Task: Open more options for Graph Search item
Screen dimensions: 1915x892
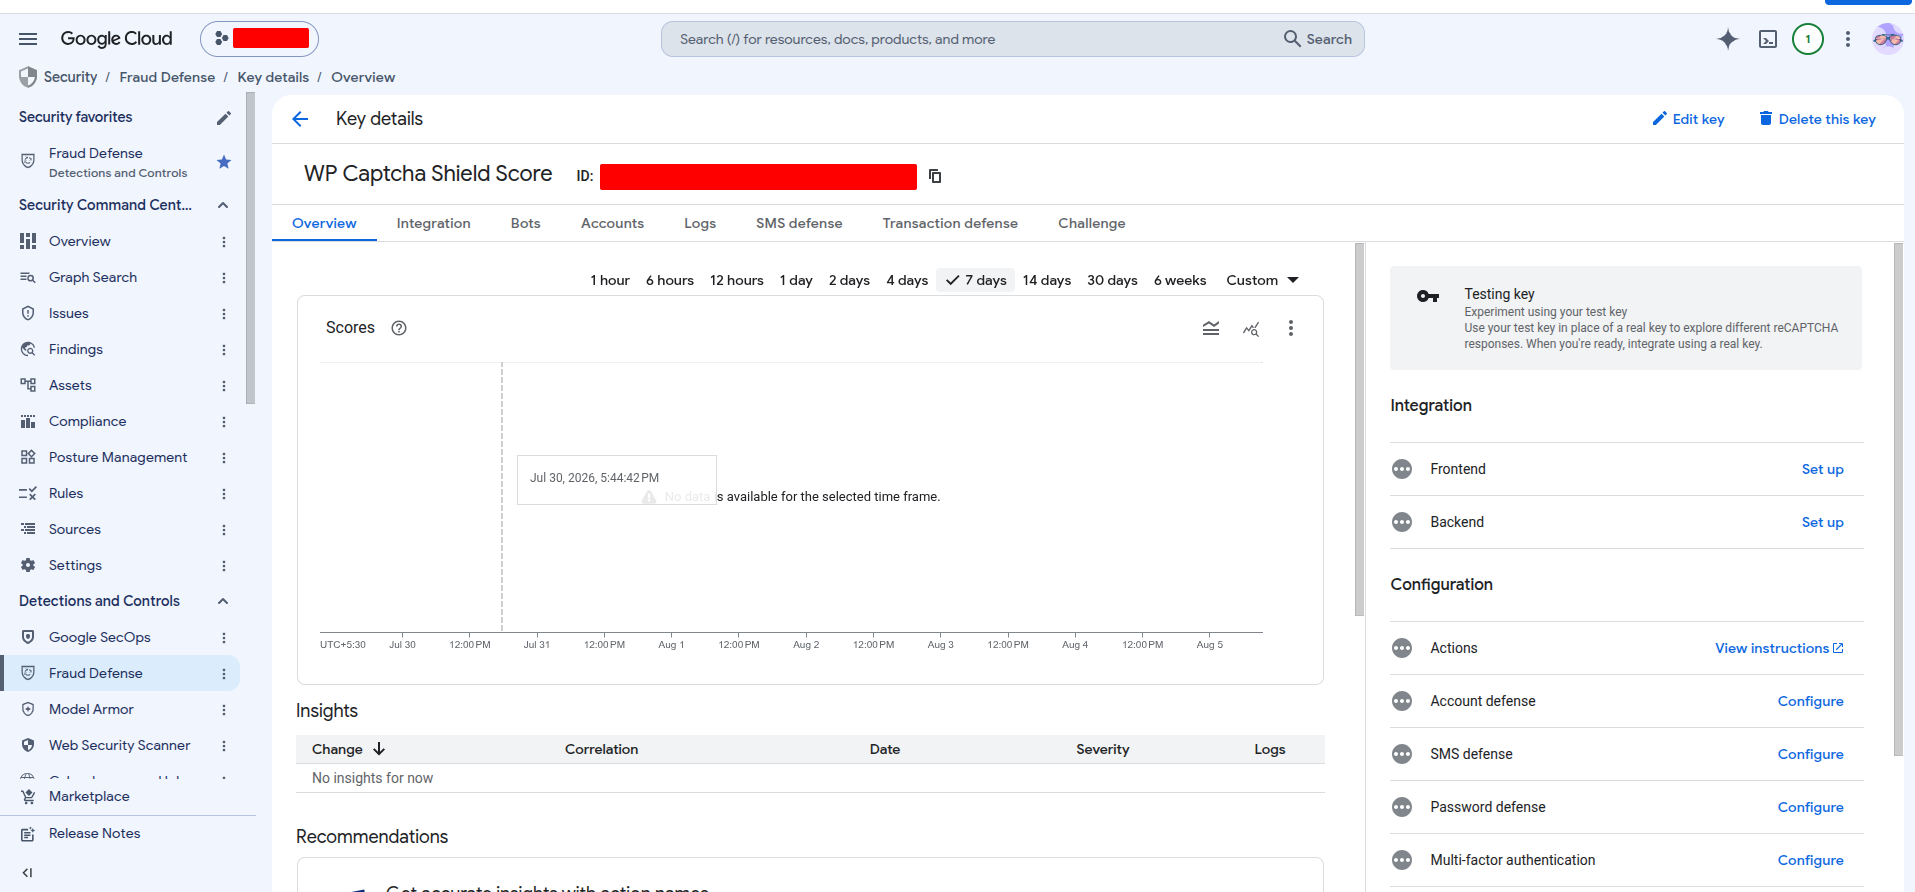Action: tap(224, 278)
